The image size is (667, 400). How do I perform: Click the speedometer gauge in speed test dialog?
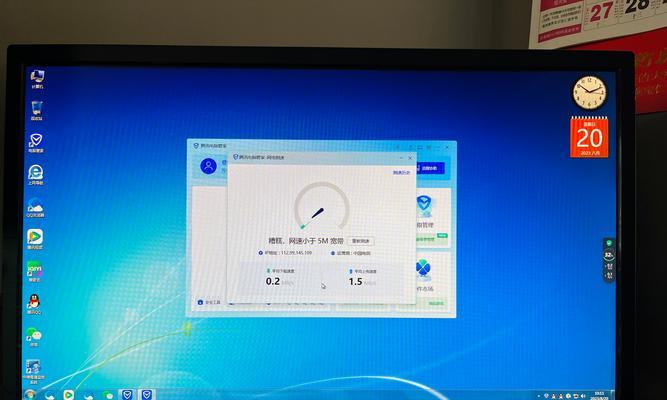(322, 206)
